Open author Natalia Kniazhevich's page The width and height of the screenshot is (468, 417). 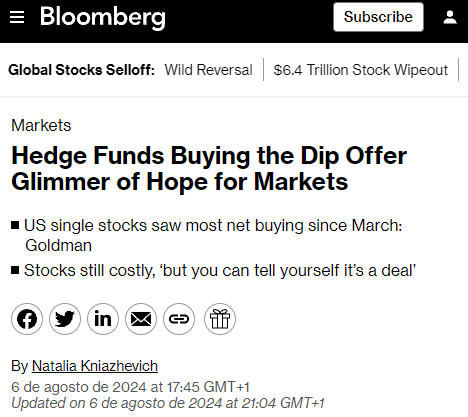(95, 366)
